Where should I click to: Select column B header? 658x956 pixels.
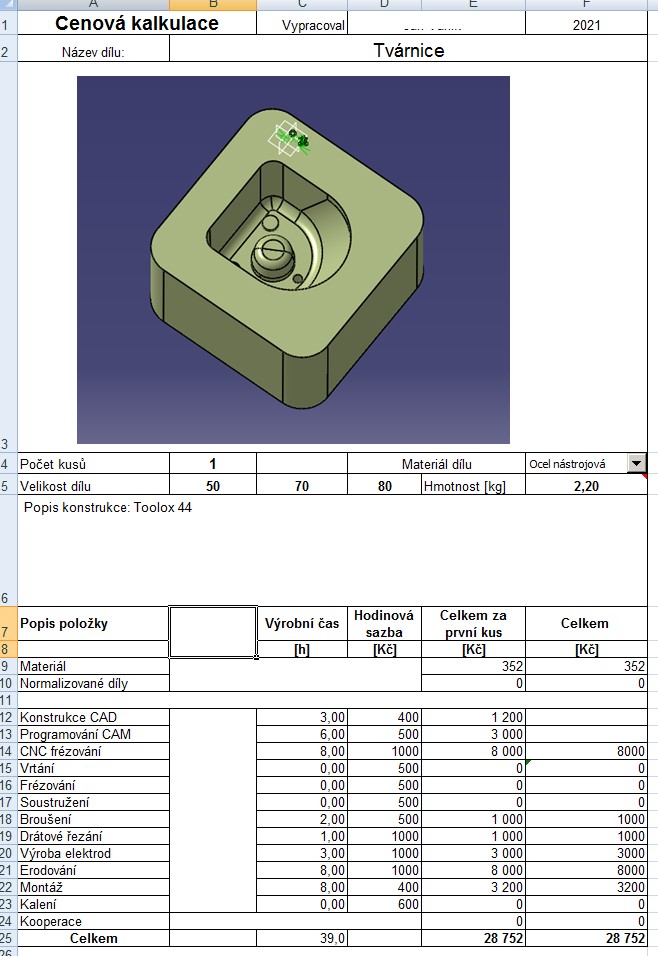pos(213,5)
